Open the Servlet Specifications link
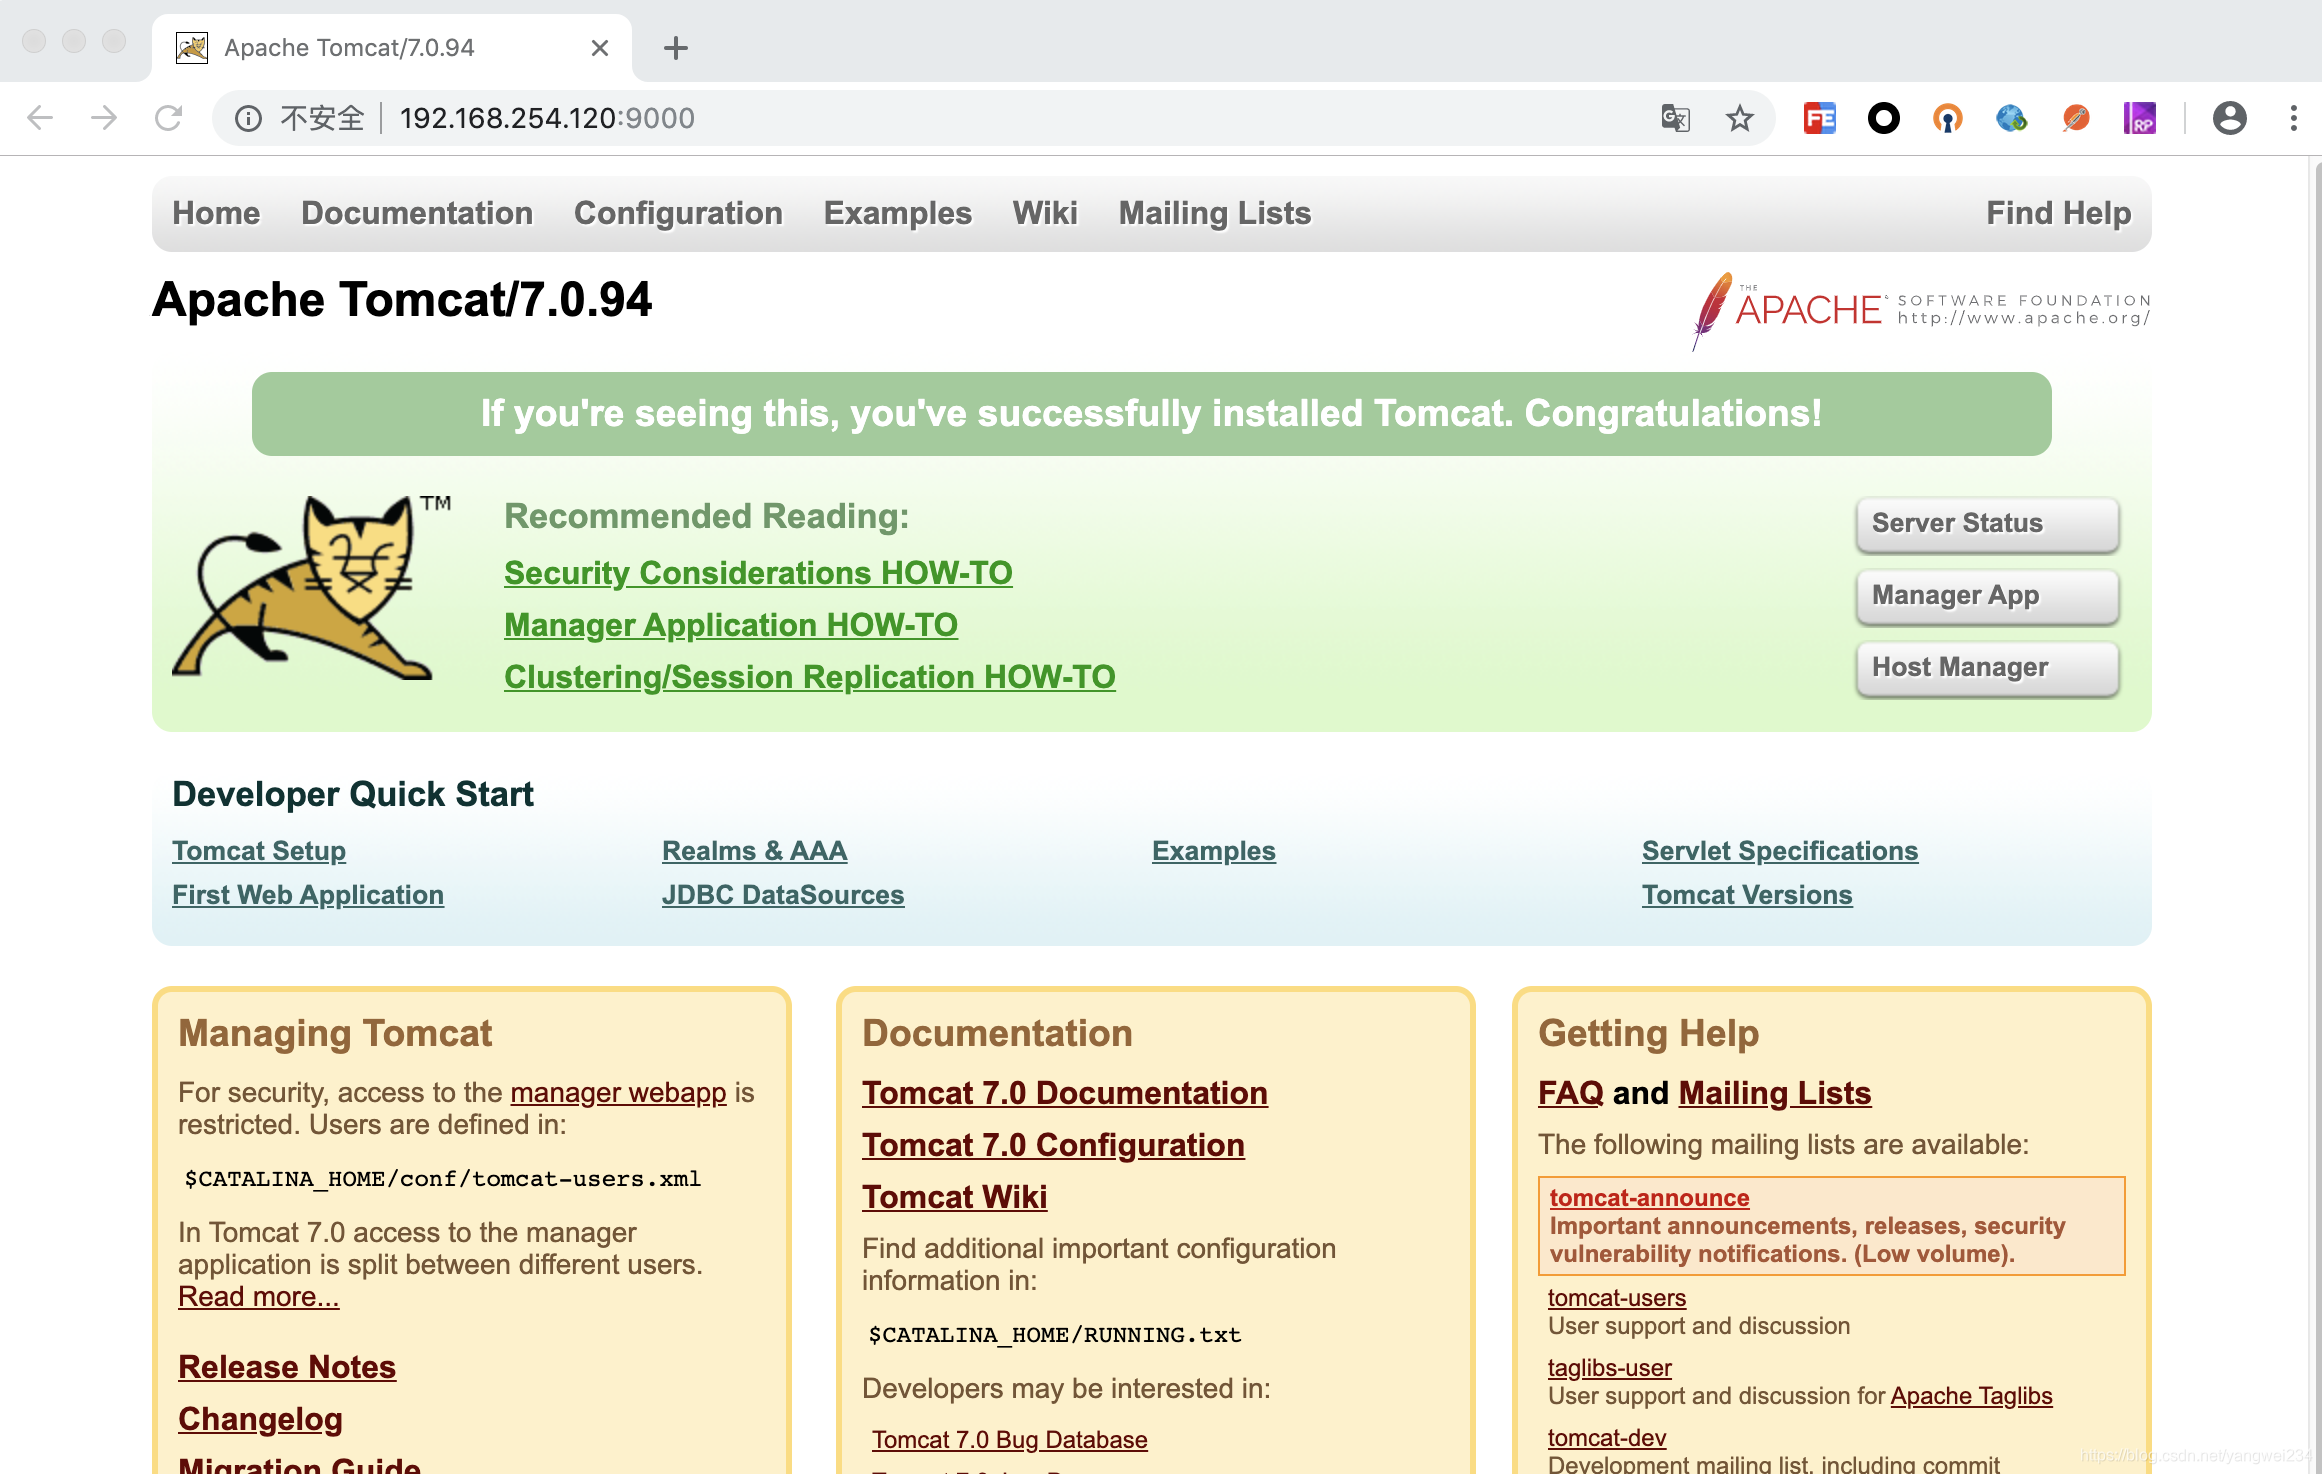2322x1474 pixels. (x=1780, y=851)
